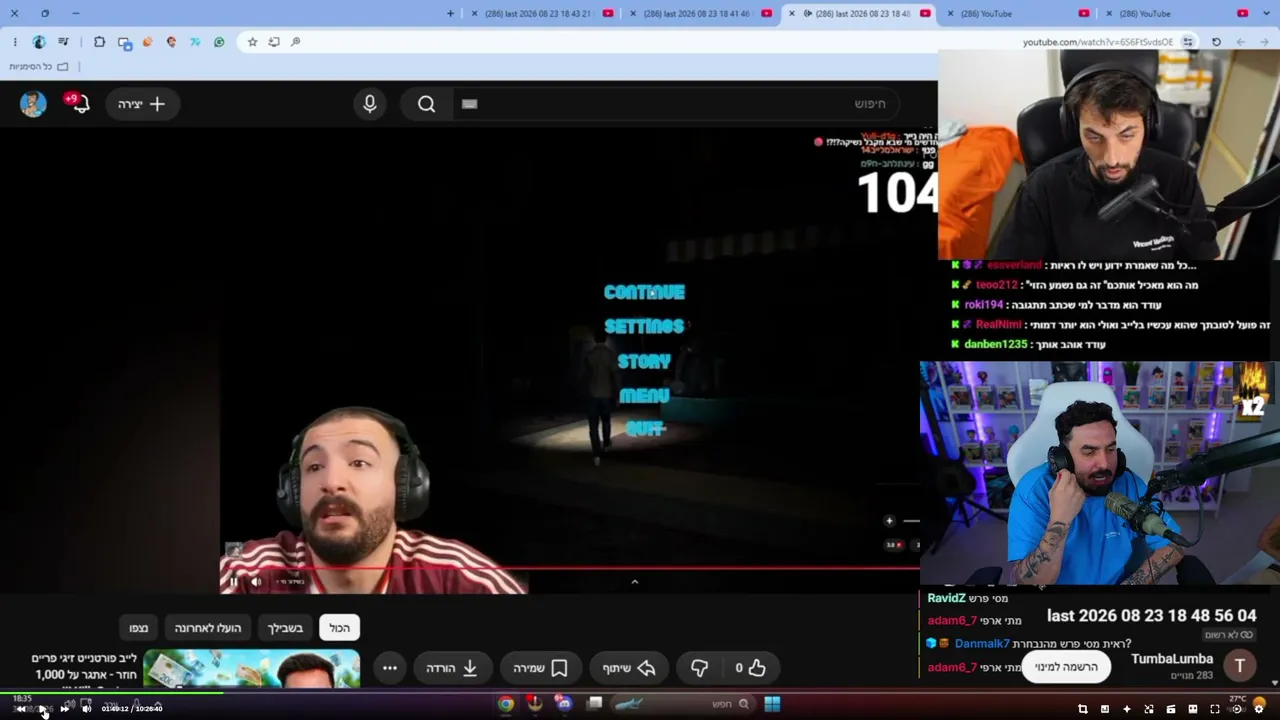The height and width of the screenshot is (720, 1280).
Task: Click the red video progress bar
Action: 570,568
